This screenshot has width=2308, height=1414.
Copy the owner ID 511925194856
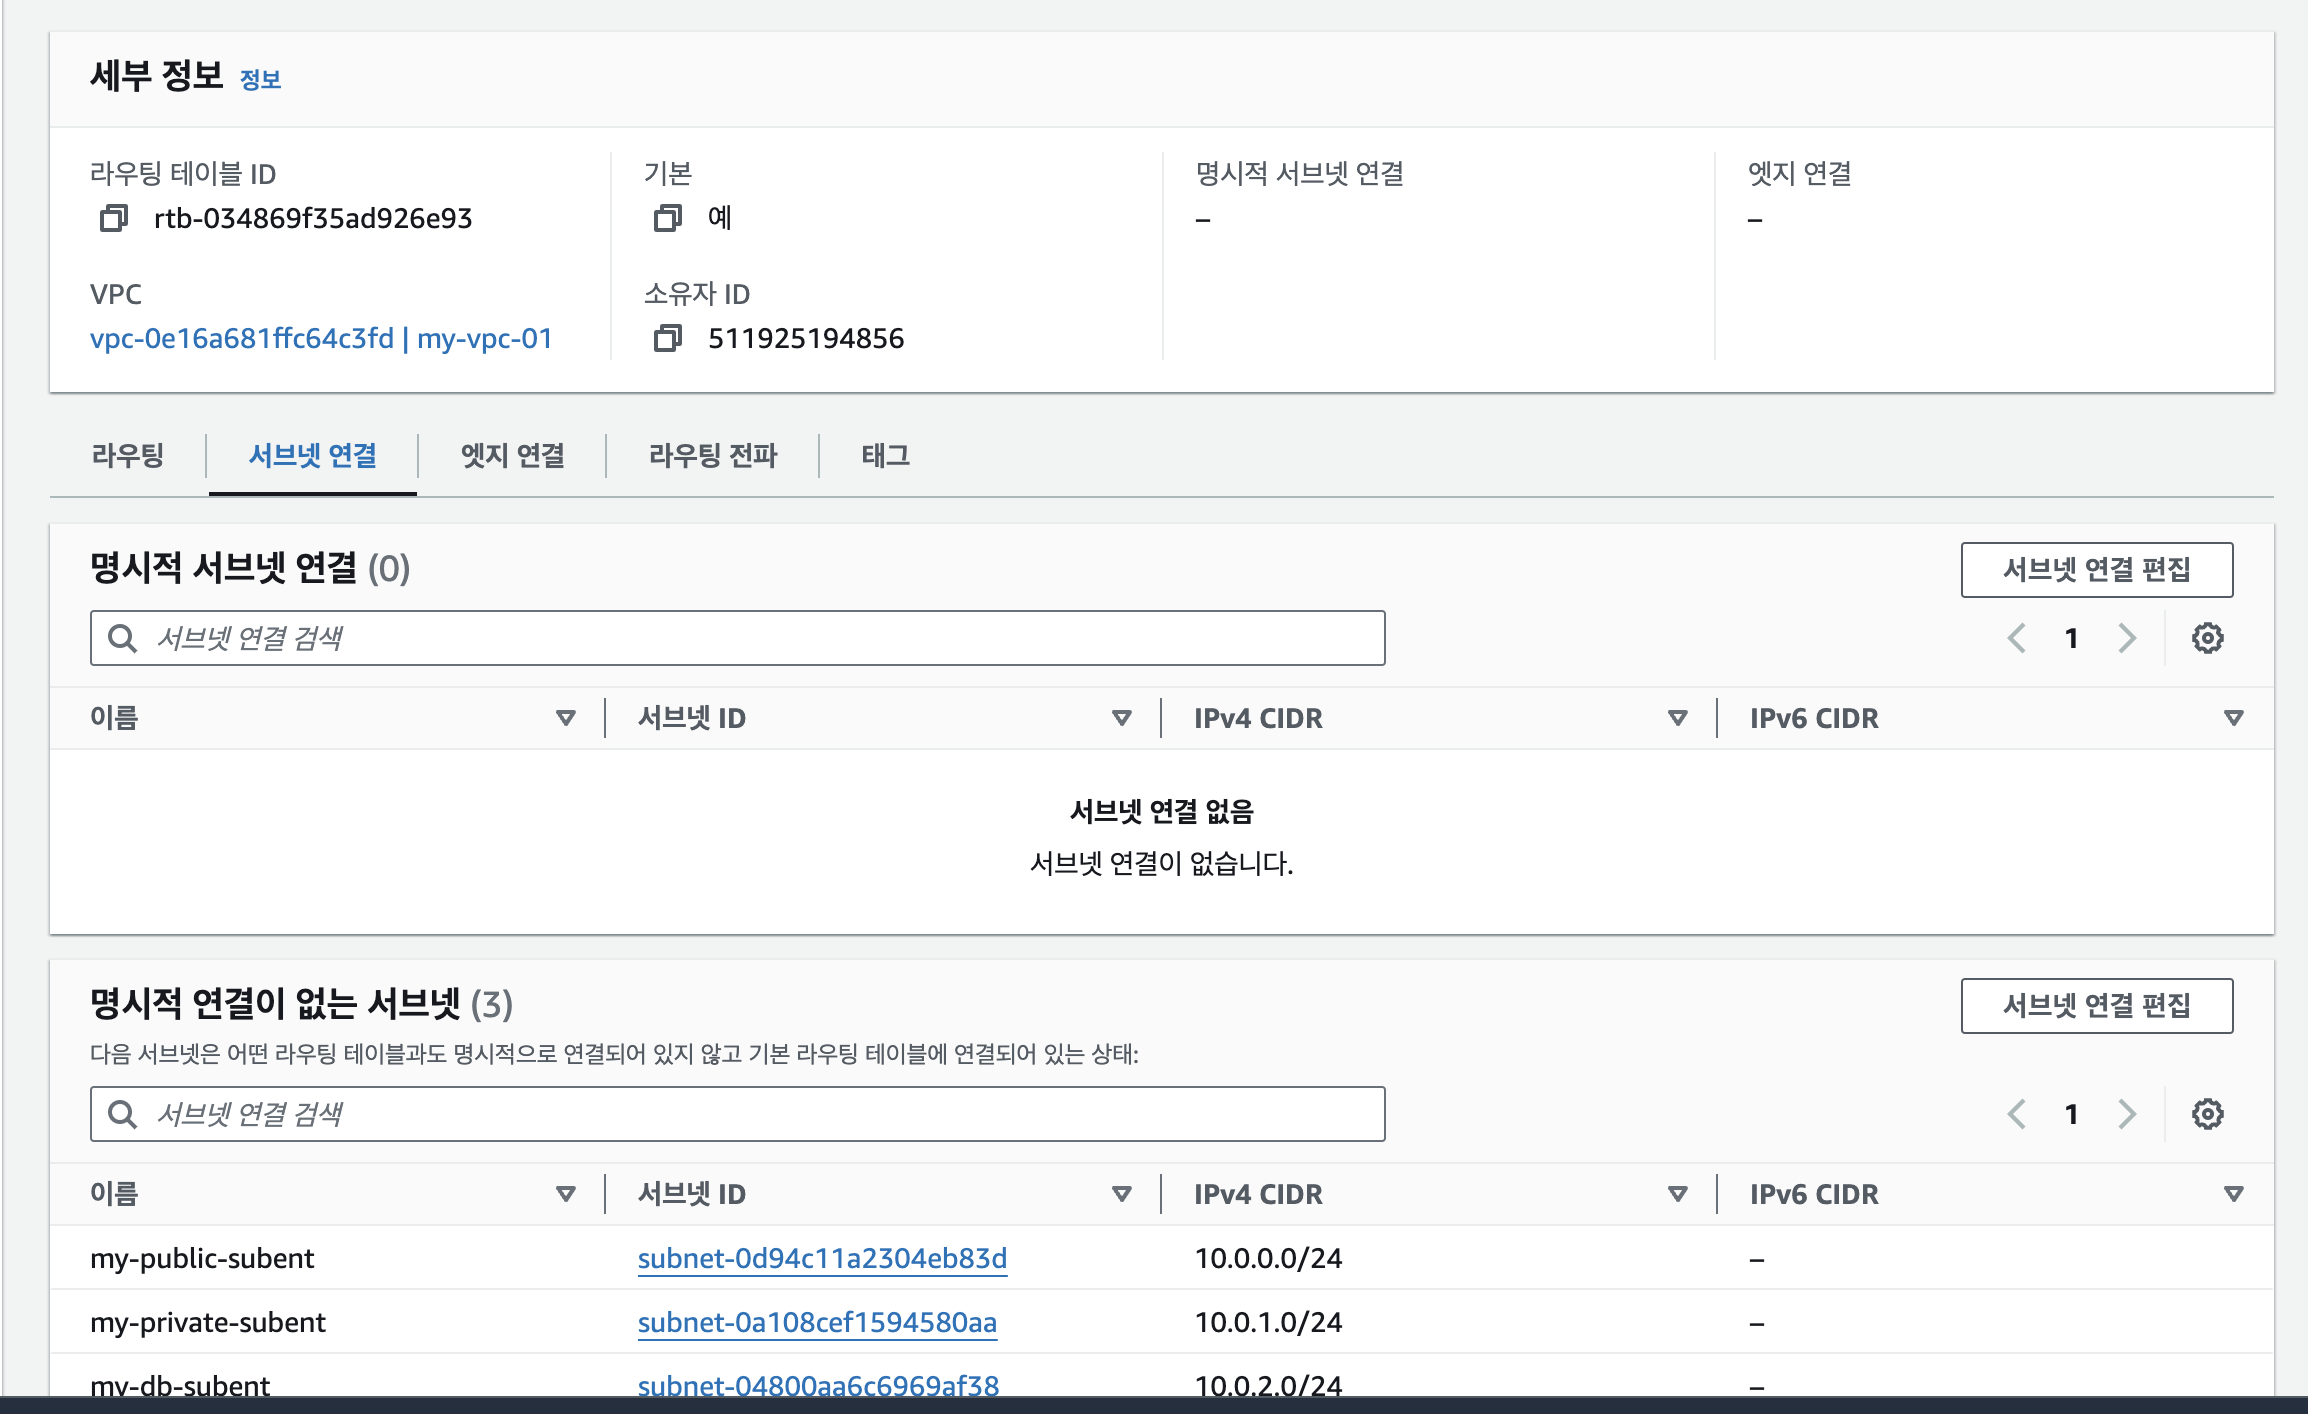point(667,339)
